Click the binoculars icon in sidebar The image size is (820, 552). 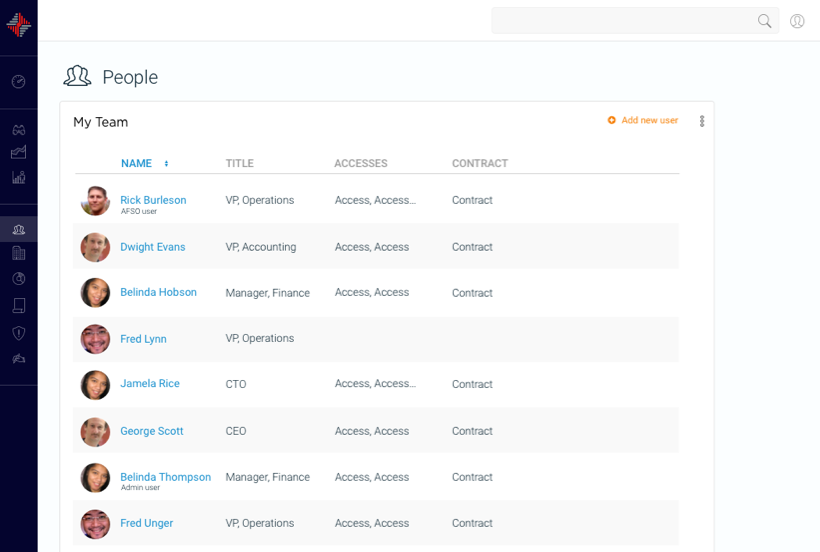pos(18,130)
